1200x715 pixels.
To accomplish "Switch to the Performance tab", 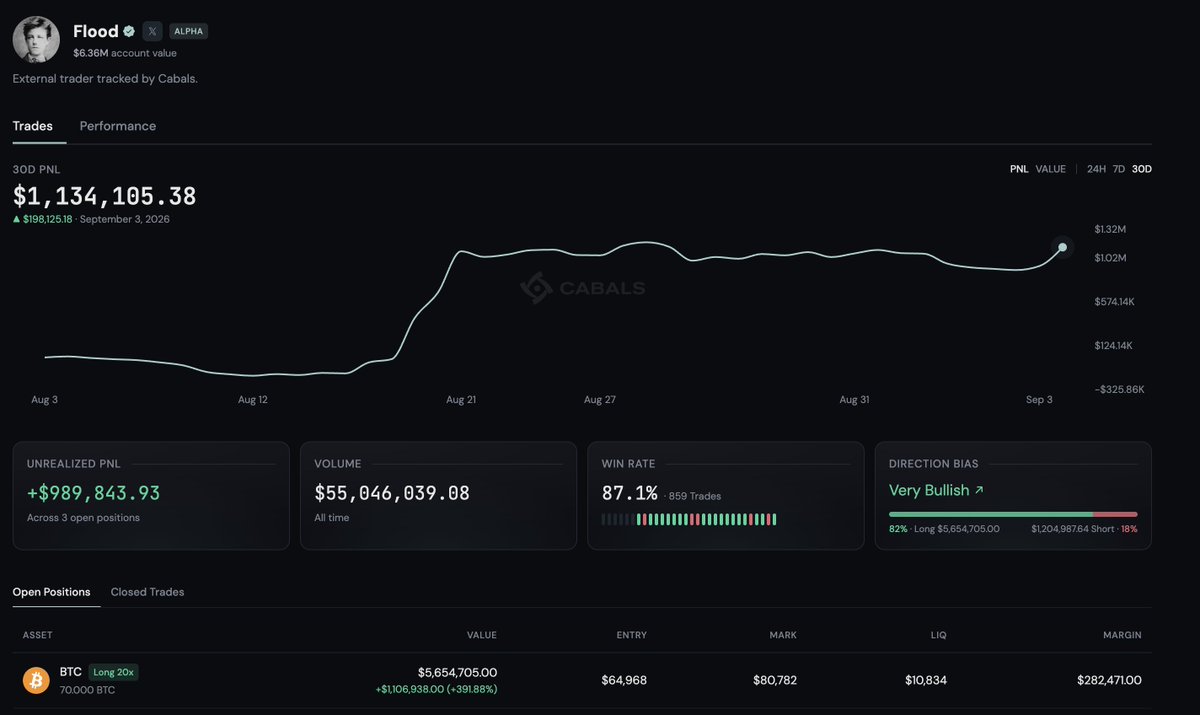I will pyautogui.click(x=118, y=126).
